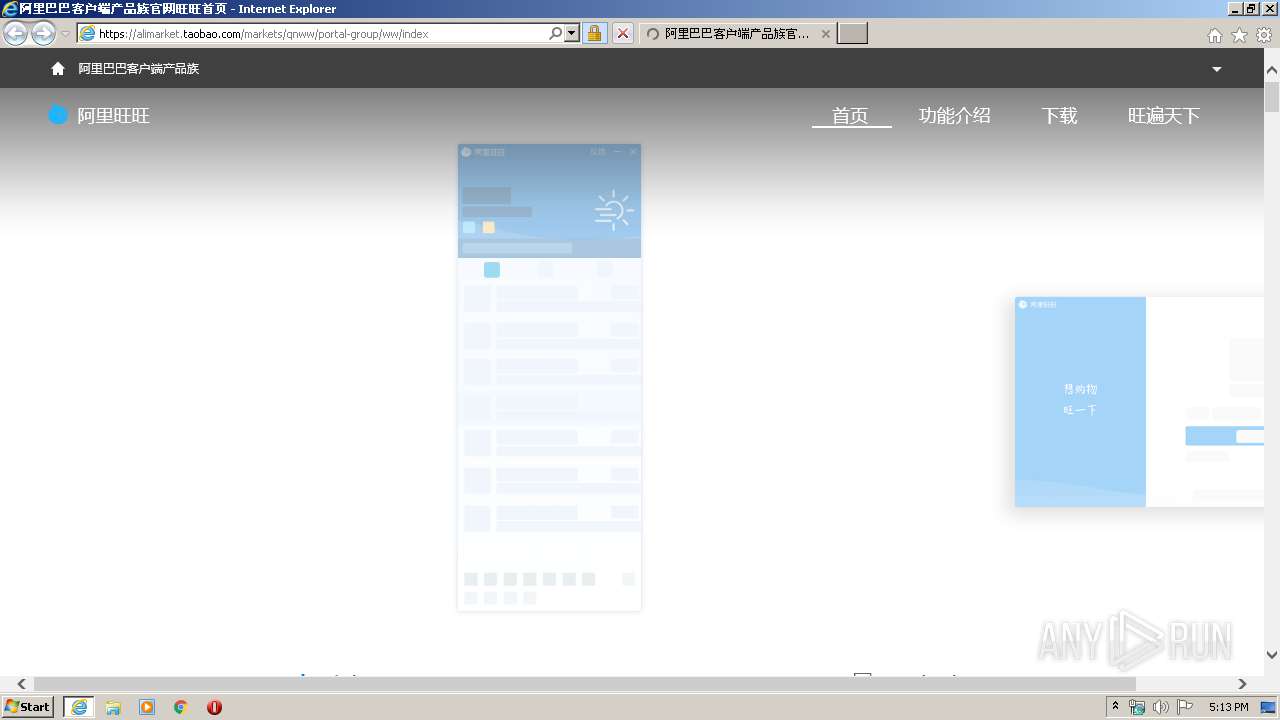Click the horizontal scrollbar left arrow

[21, 684]
